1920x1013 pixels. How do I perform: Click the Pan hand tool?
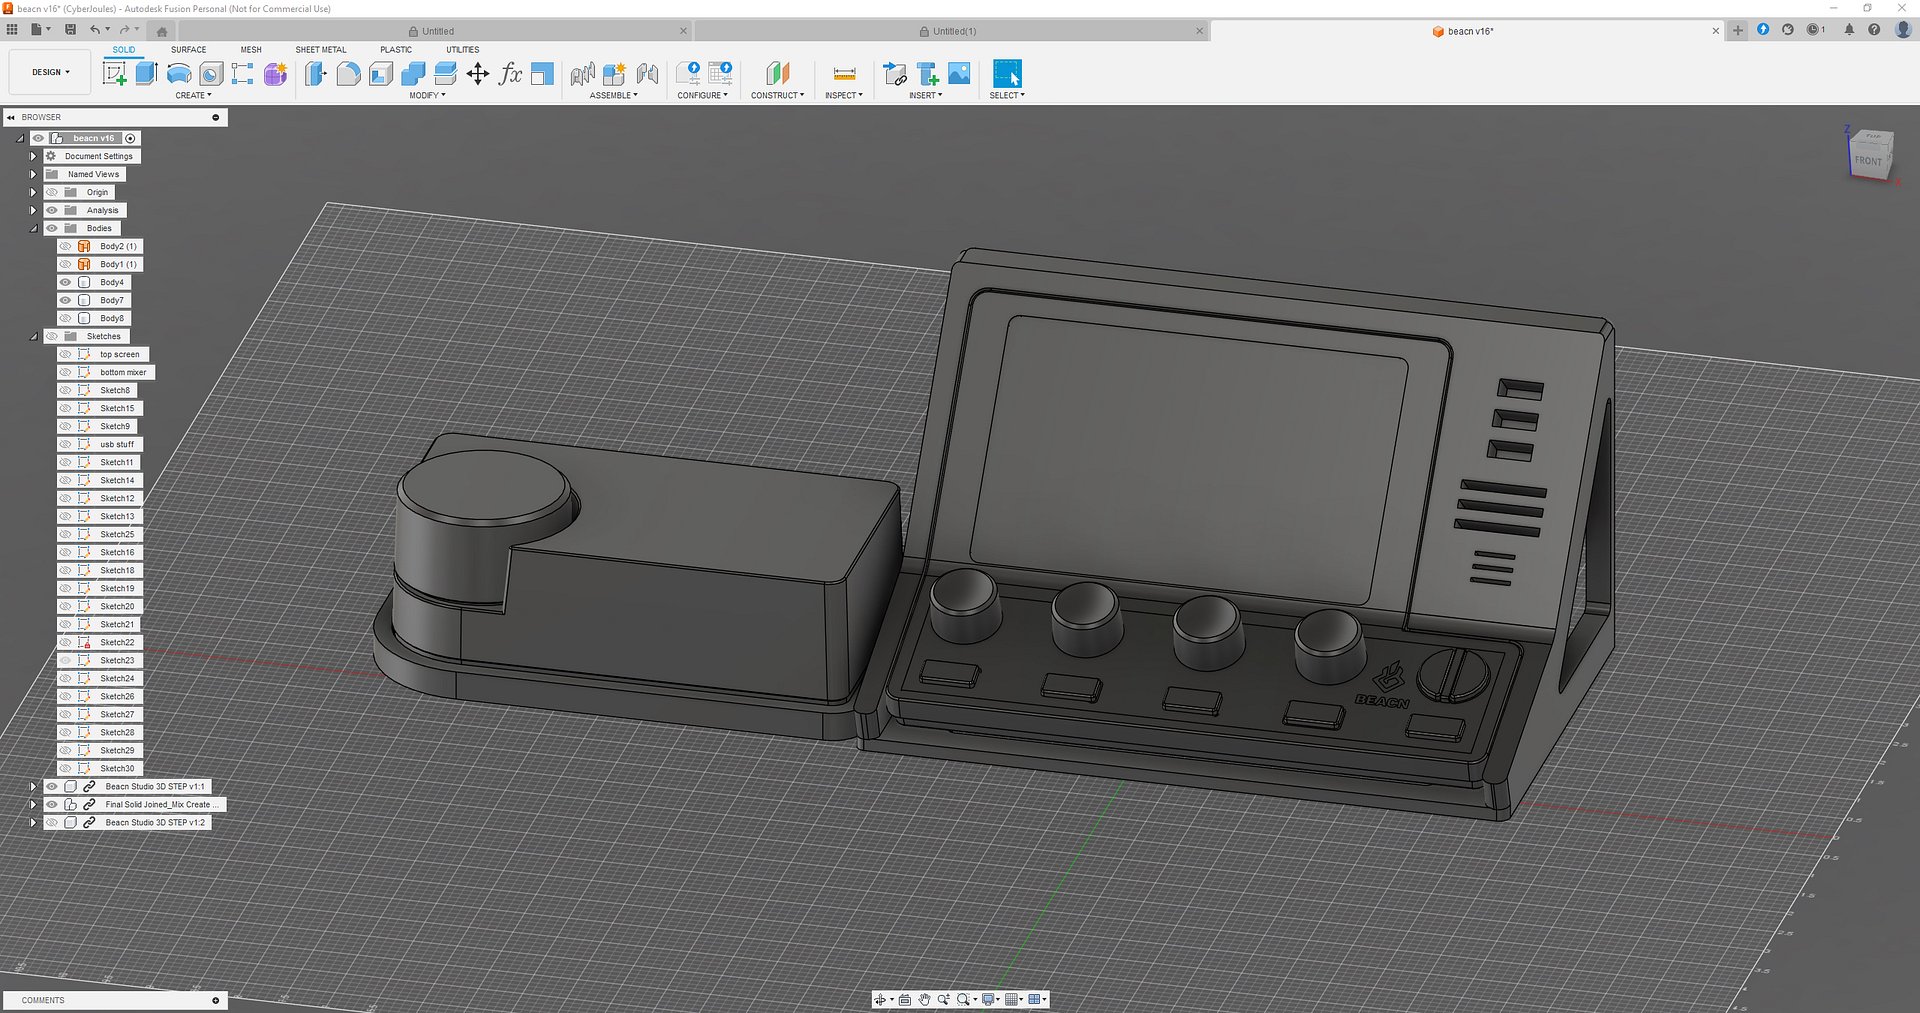(x=925, y=999)
